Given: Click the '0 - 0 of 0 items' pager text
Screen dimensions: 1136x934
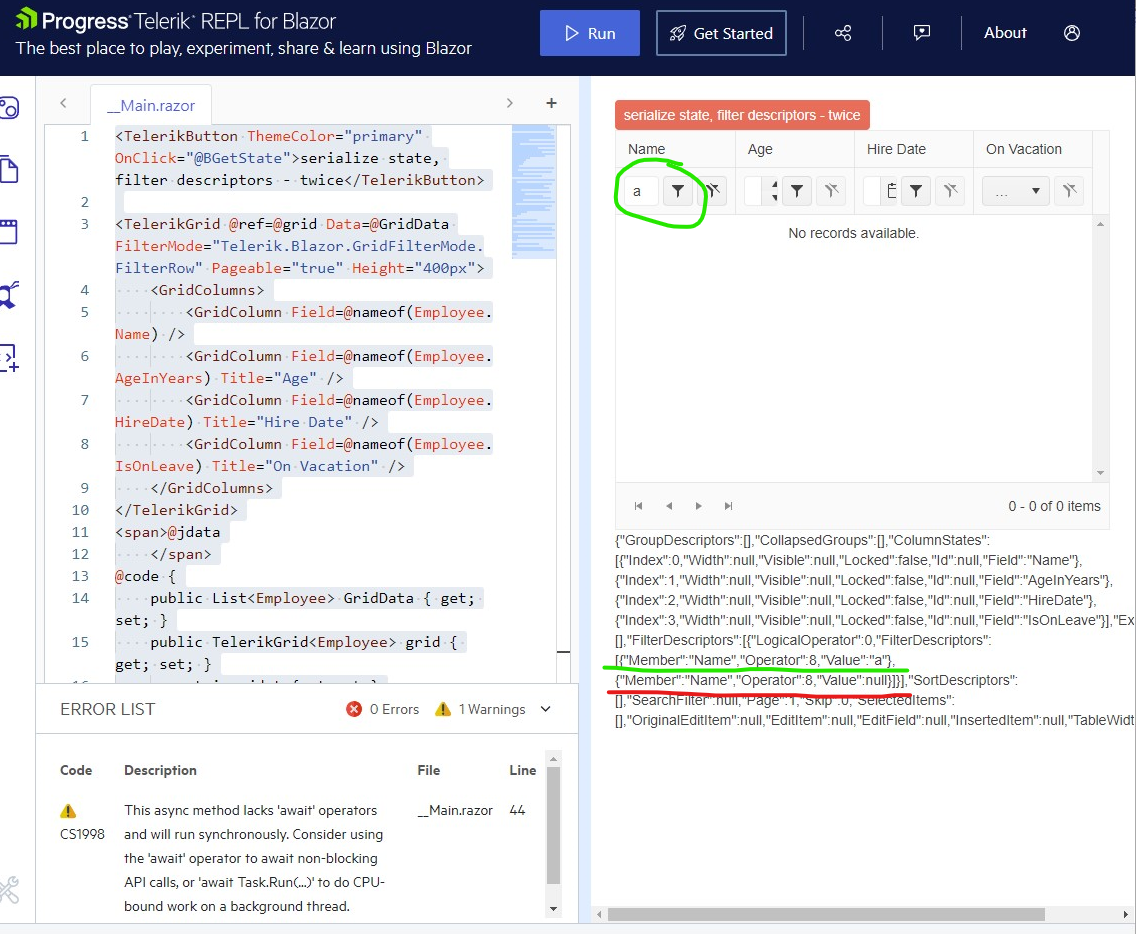Looking at the screenshot, I should (1054, 506).
